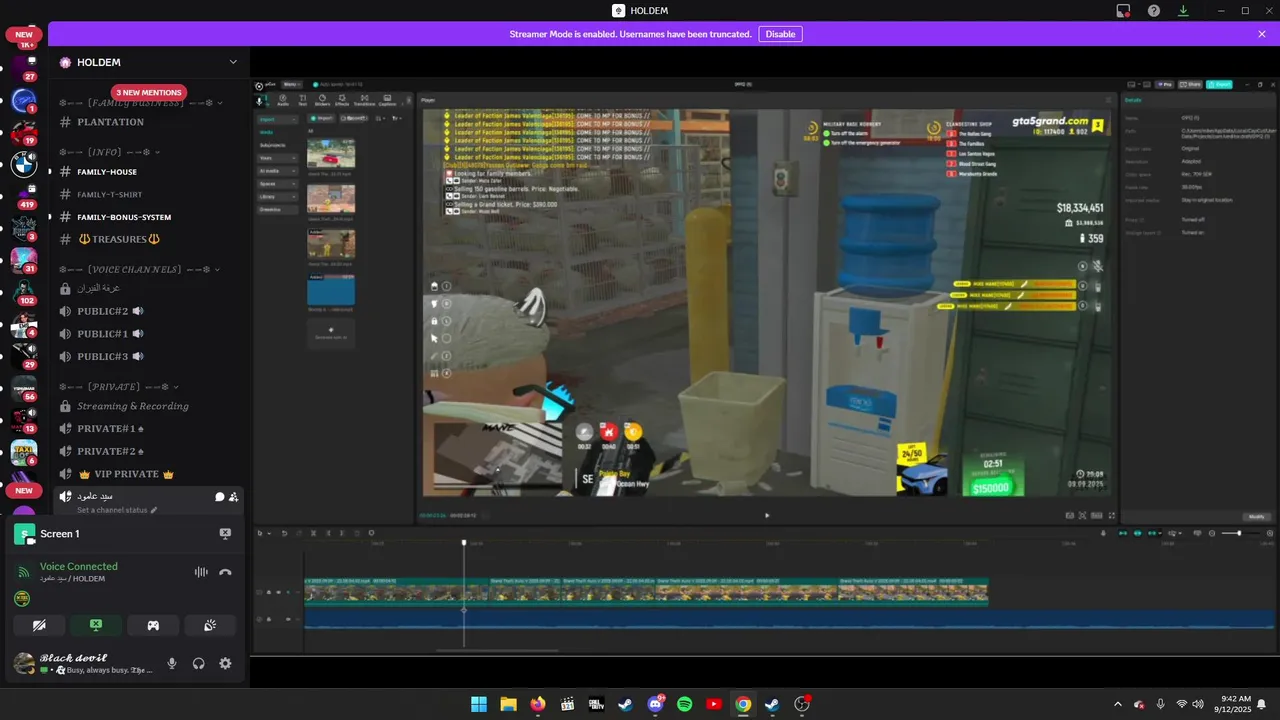Select Audio tab in streamed editor
This screenshot has width=1280, height=720.
(x=283, y=101)
